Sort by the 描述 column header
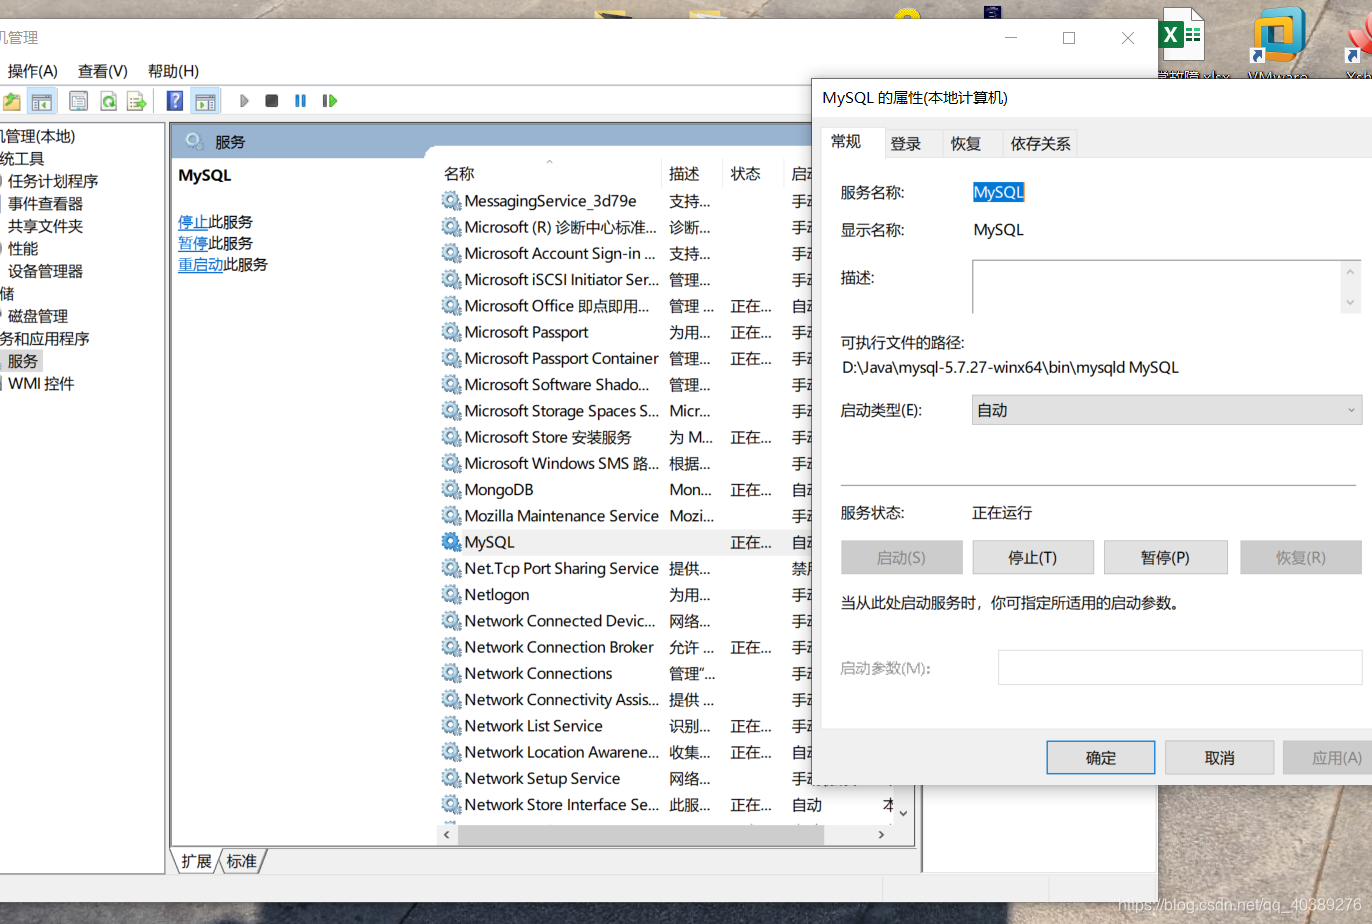The width and height of the screenshot is (1372, 924). [x=693, y=174]
